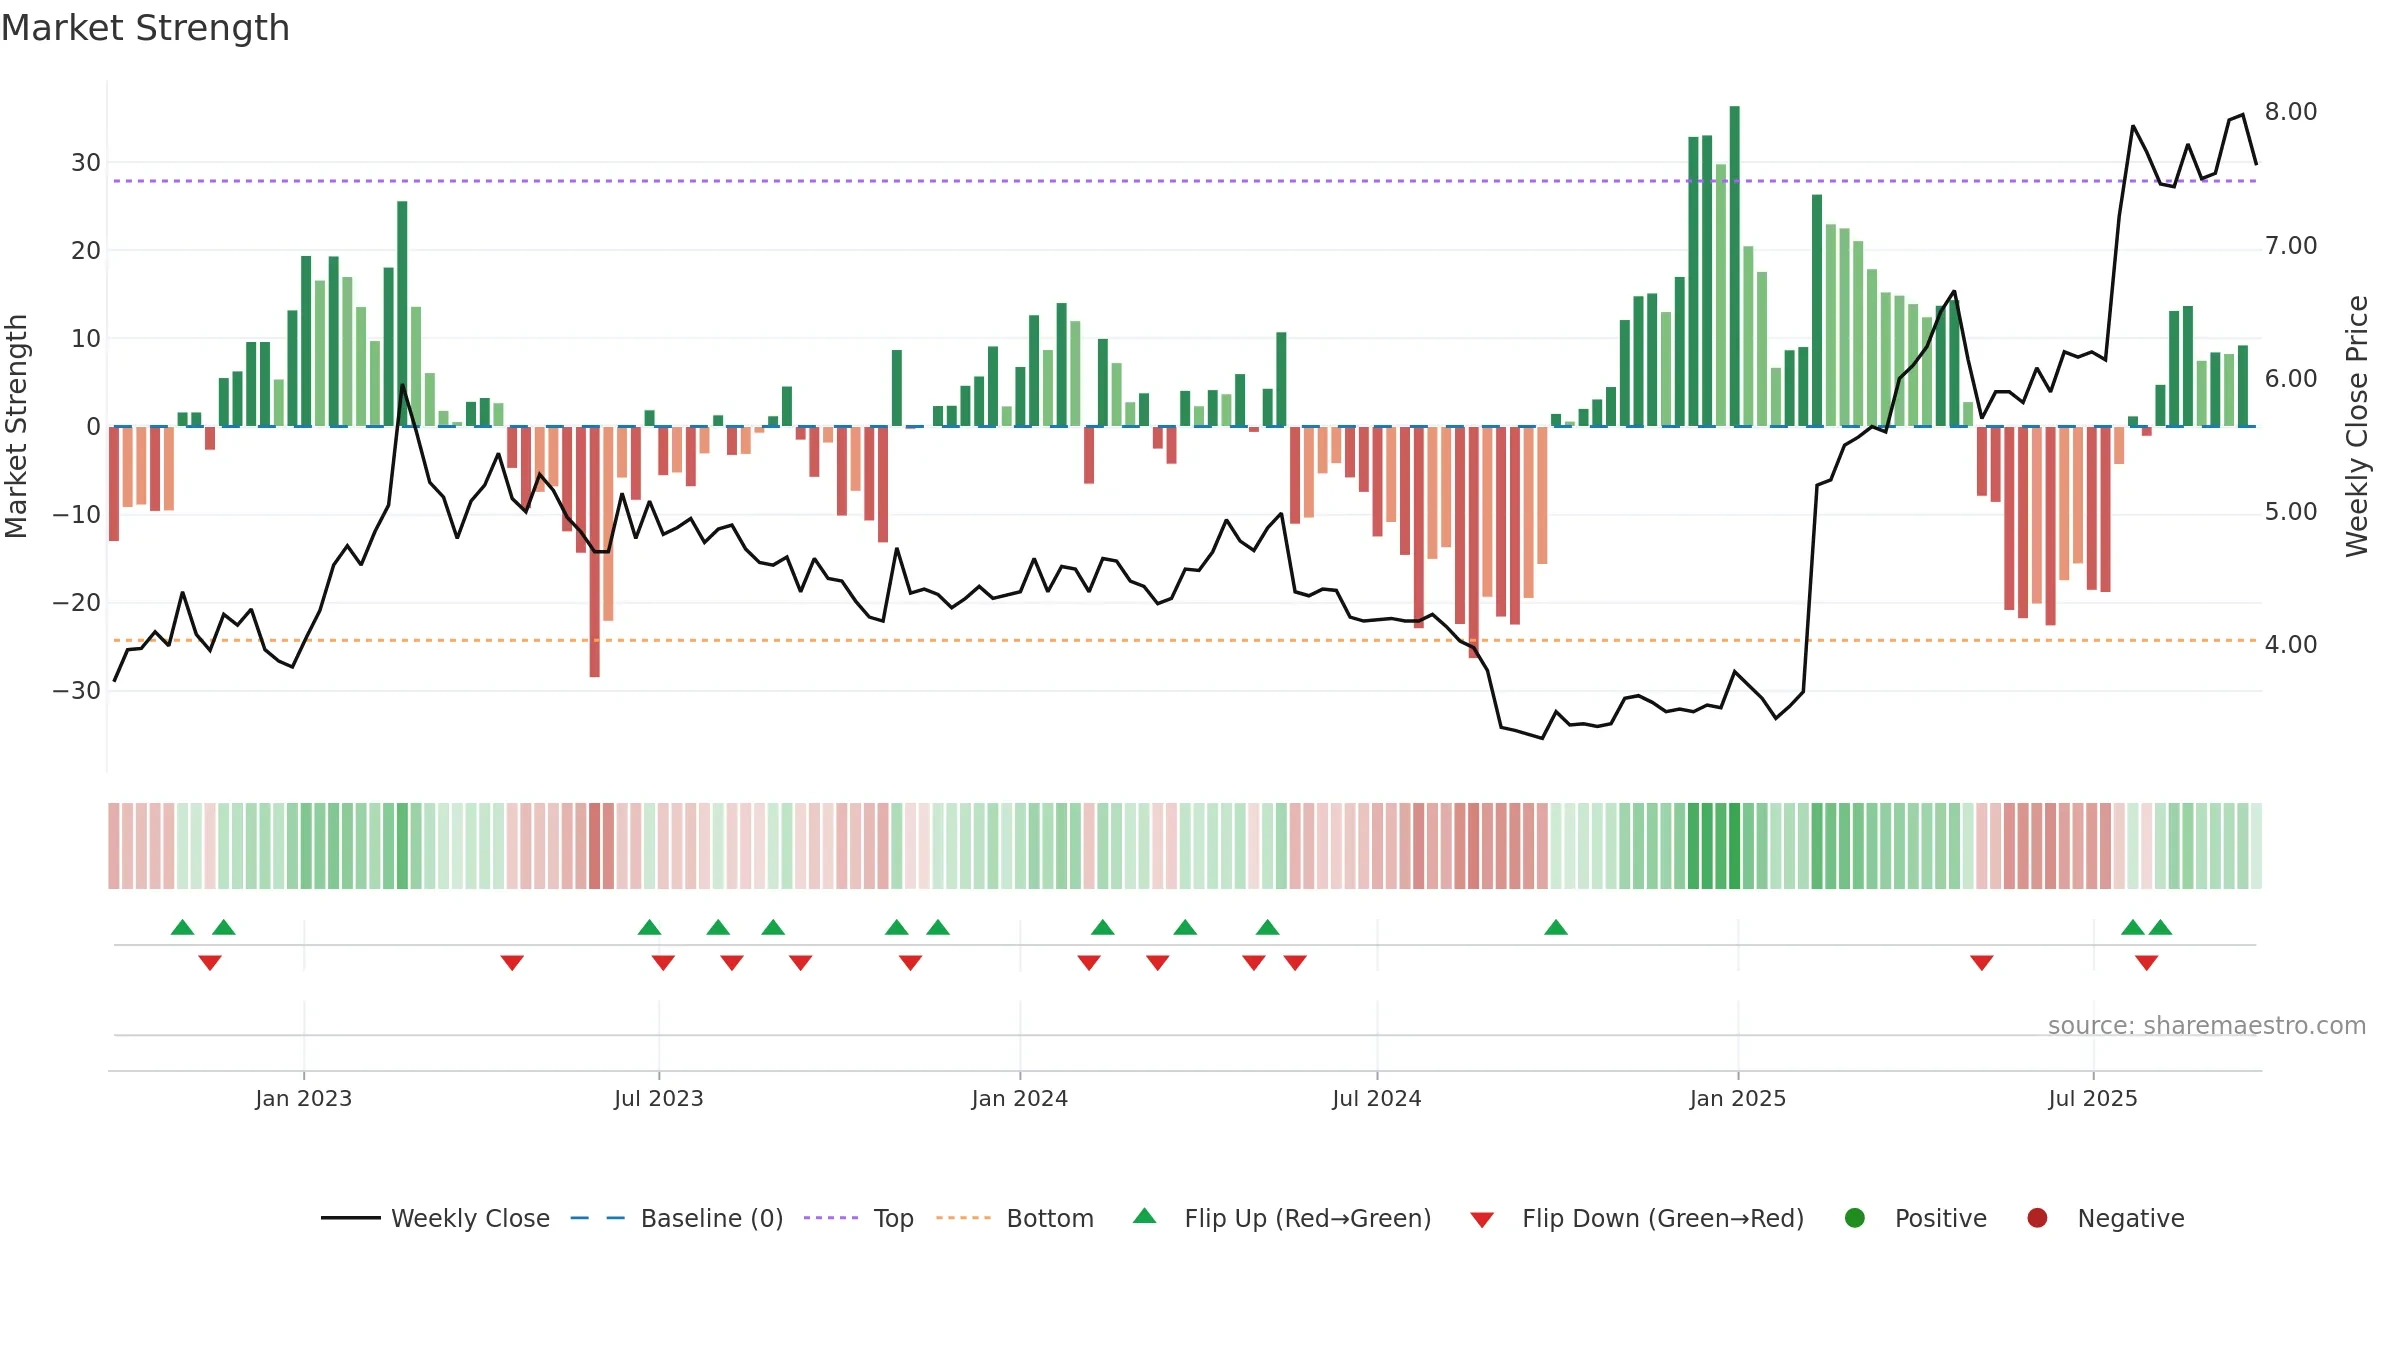Viewport: 2400px width, 1350px height.
Task: Click the first flip-down triangle before Jan 2023
Action: 210,963
